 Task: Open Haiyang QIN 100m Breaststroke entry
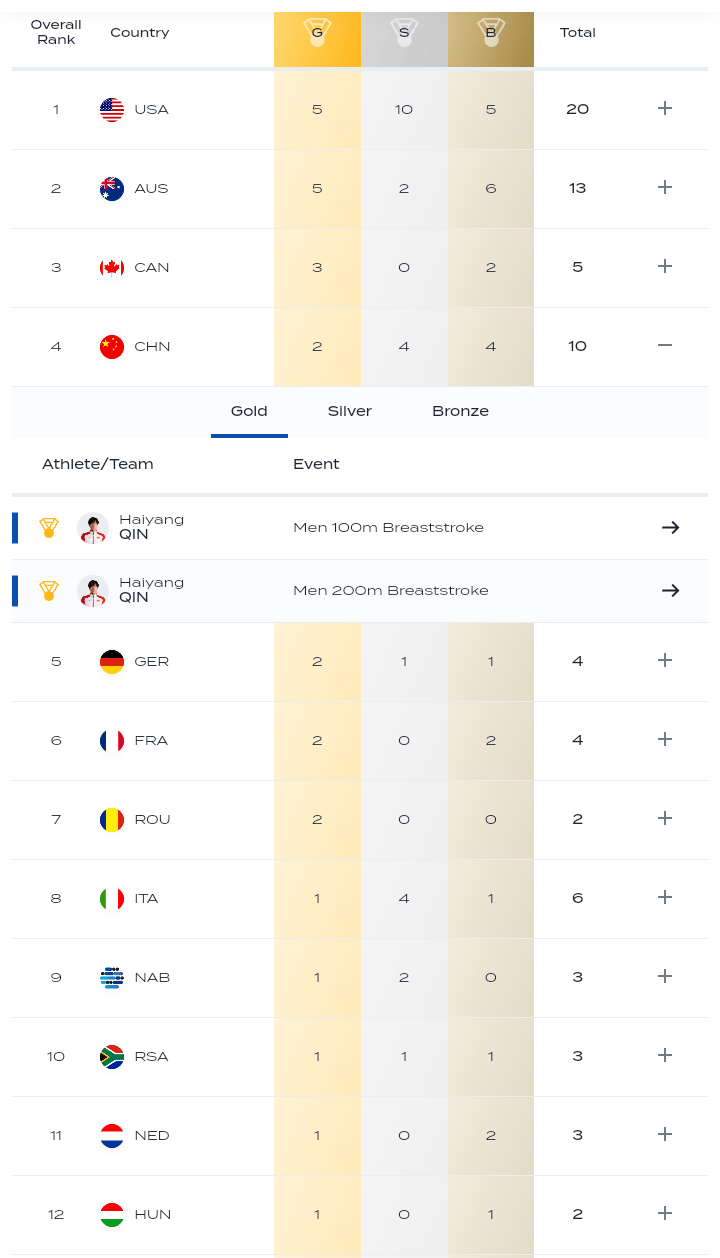[x=151, y=527]
